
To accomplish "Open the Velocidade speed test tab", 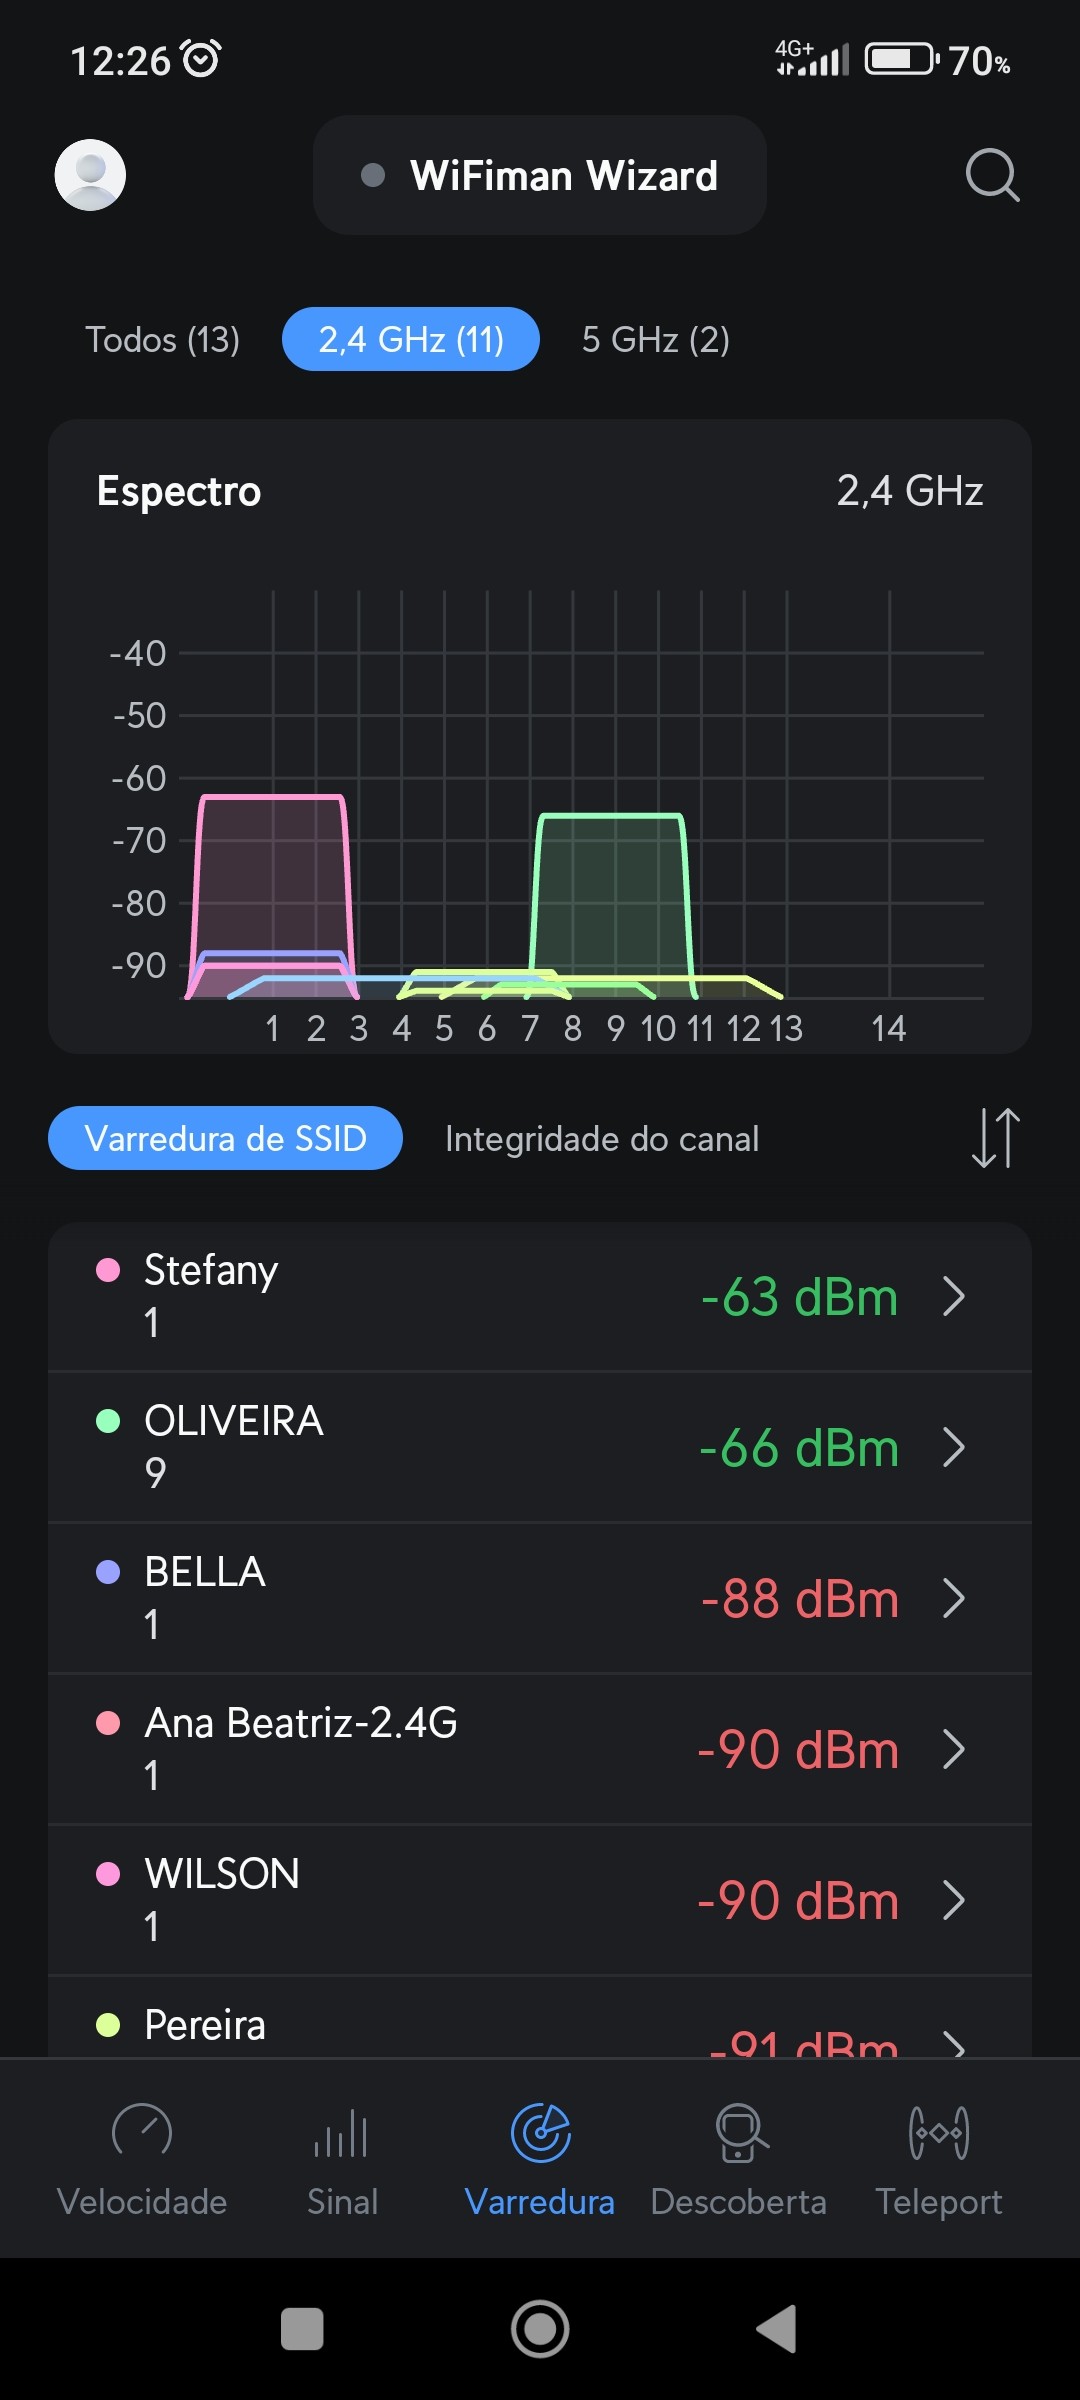I will [x=142, y=2160].
